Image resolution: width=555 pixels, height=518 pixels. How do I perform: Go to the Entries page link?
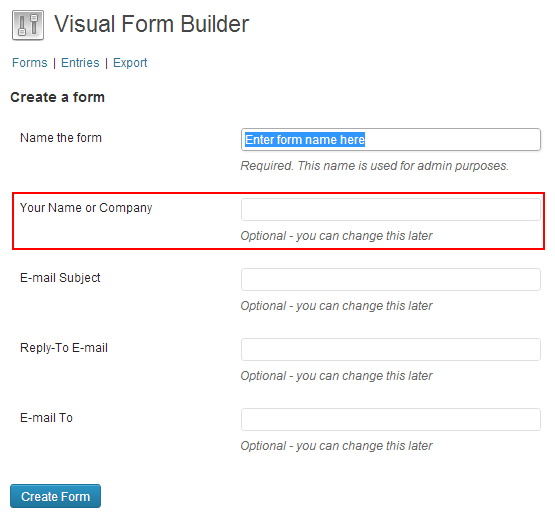click(80, 63)
